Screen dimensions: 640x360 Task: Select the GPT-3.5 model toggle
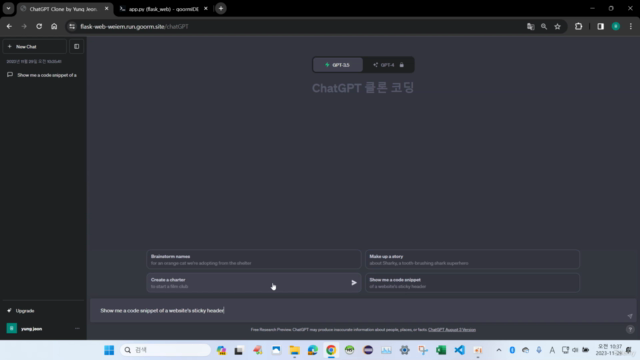(338, 65)
